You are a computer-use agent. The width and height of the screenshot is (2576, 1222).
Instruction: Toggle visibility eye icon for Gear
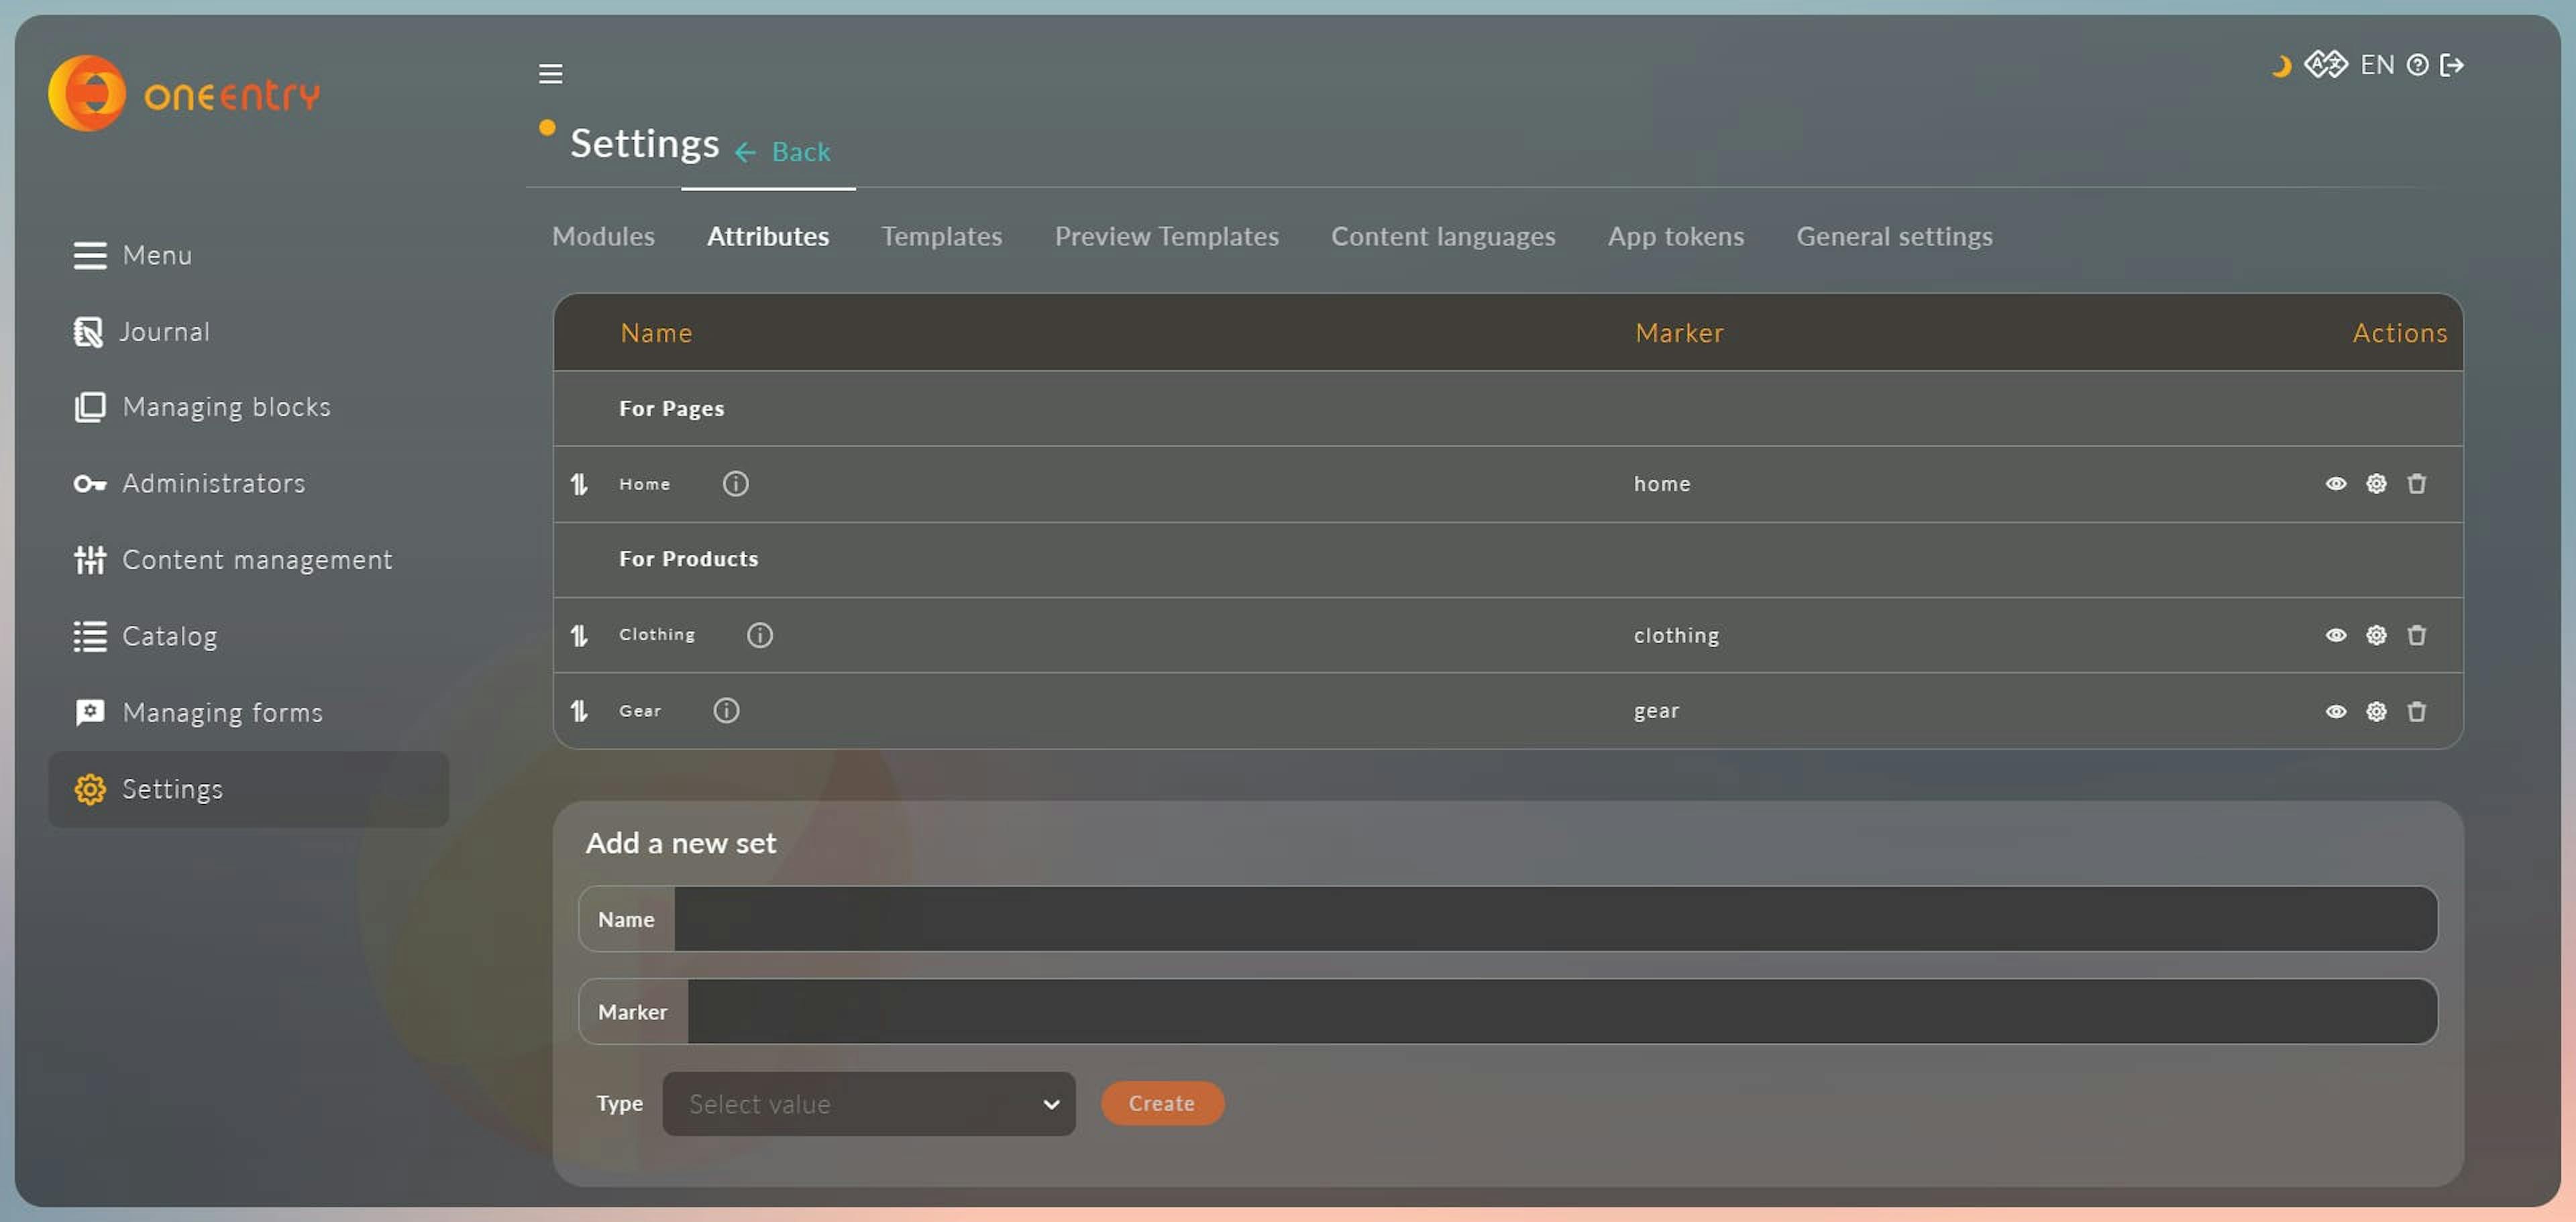[2334, 710]
